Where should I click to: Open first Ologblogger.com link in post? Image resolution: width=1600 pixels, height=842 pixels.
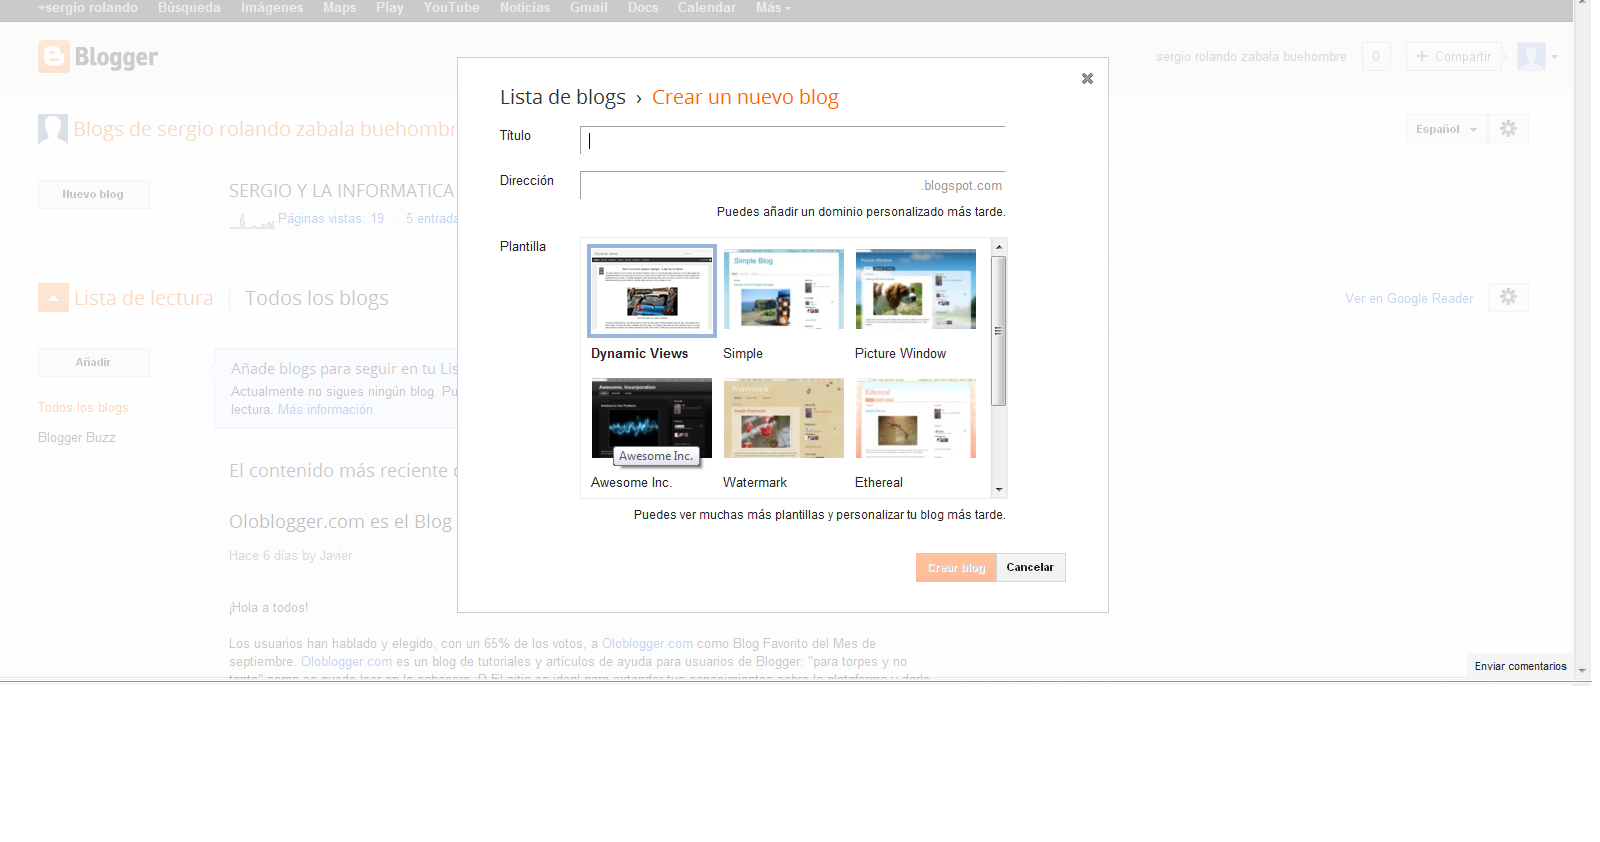647,644
